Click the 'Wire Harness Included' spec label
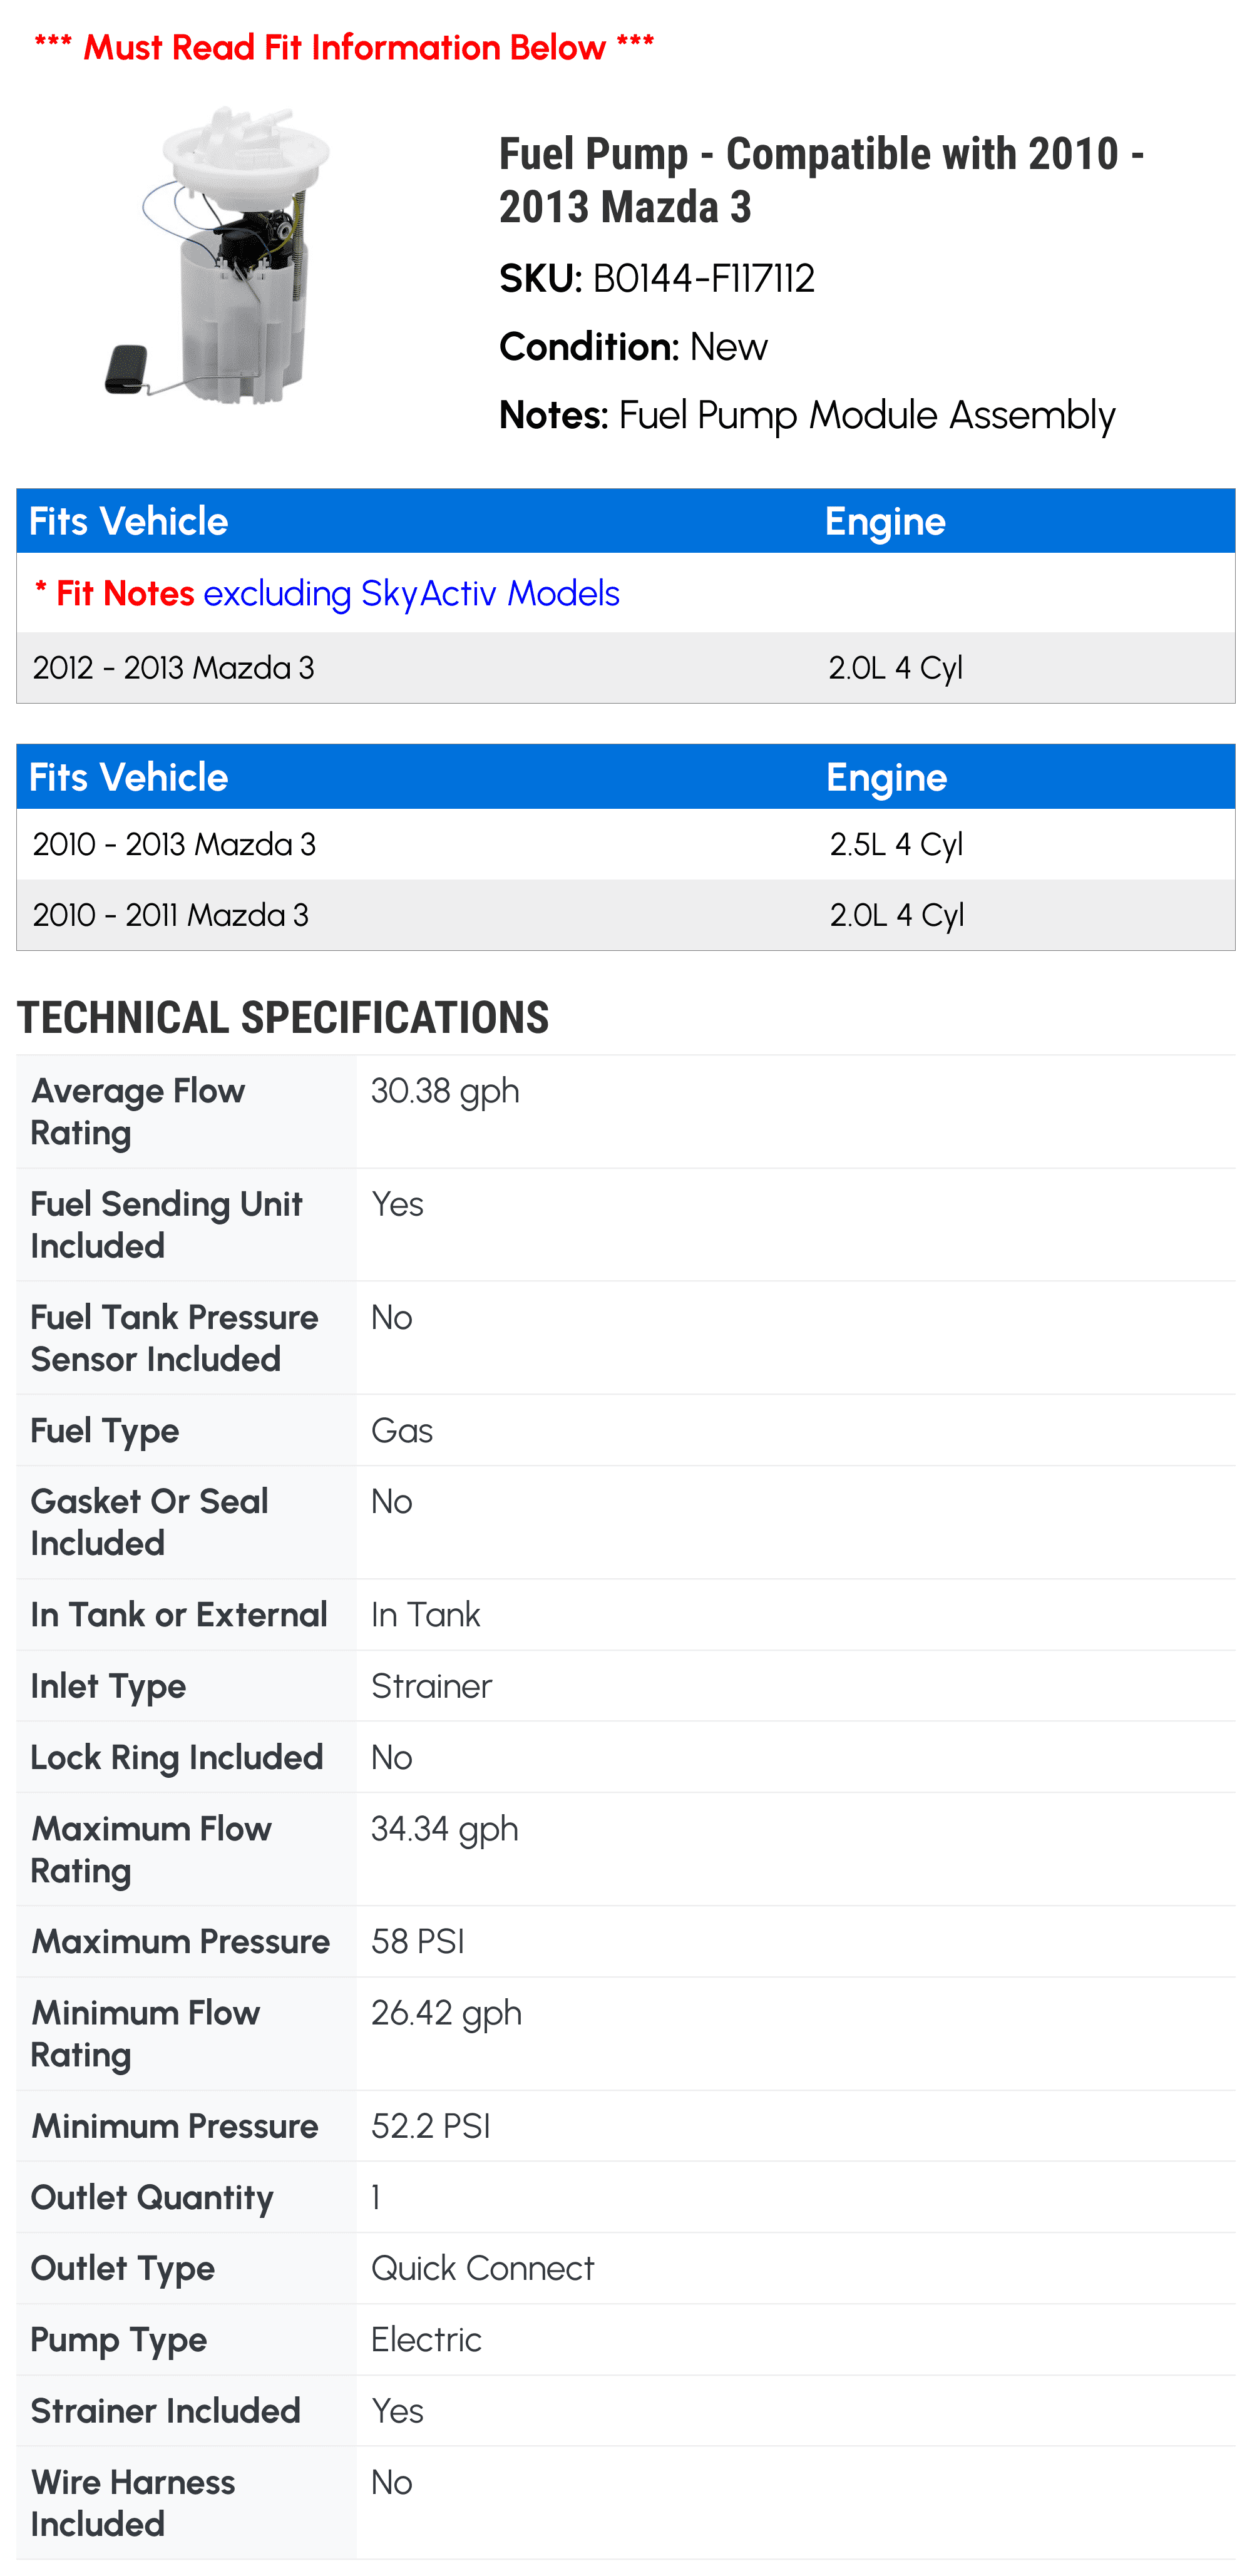Image resolution: width=1252 pixels, height=2576 pixels. click(x=132, y=2503)
